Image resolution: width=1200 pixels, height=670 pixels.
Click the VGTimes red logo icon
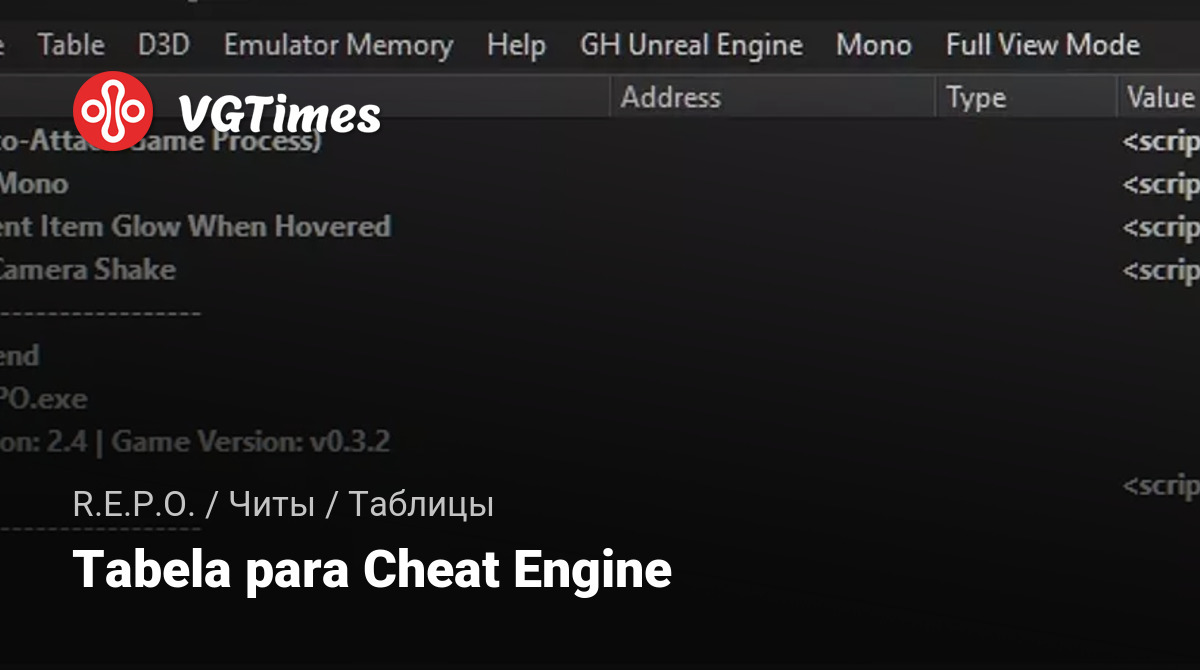tap(113, 111)
